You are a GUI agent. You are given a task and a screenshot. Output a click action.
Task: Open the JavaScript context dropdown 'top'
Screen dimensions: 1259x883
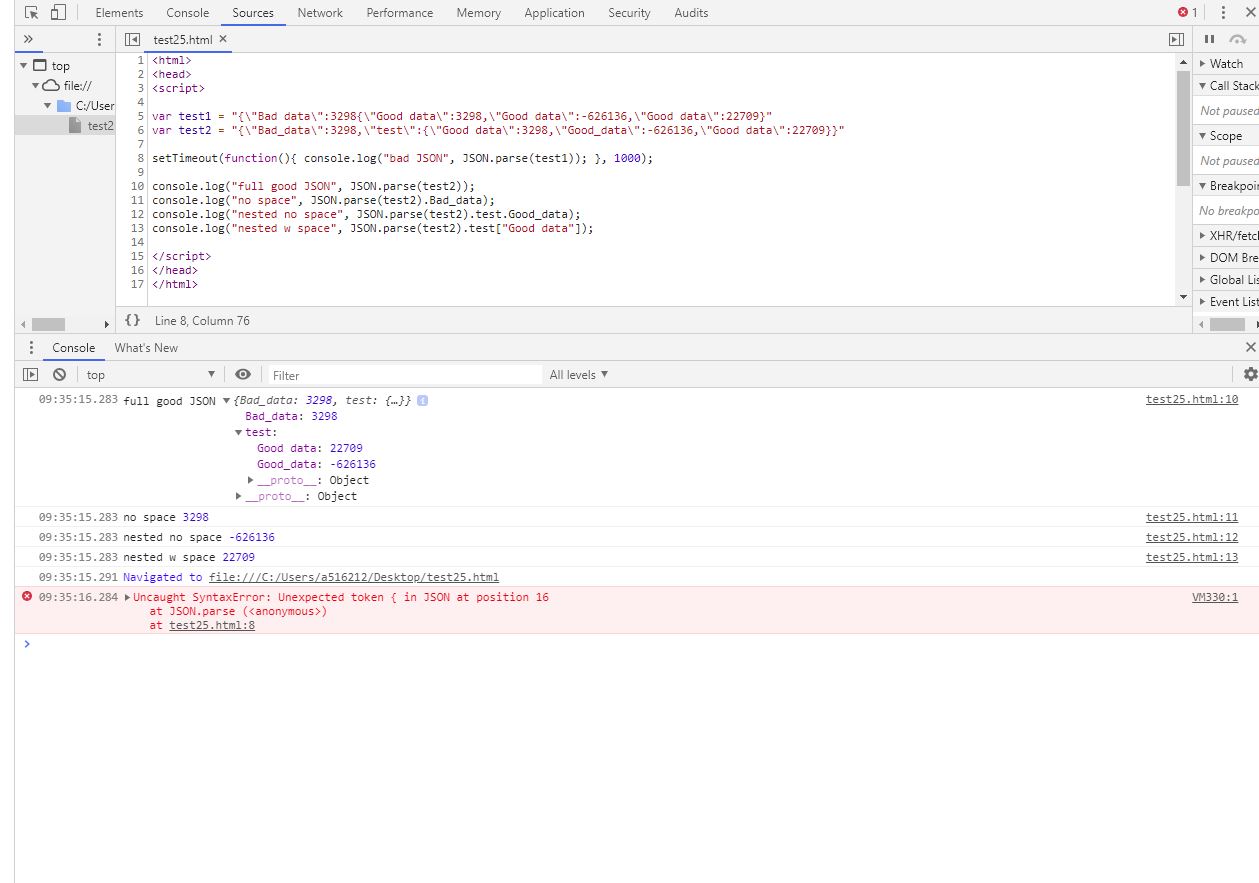(x=151, y=375)
